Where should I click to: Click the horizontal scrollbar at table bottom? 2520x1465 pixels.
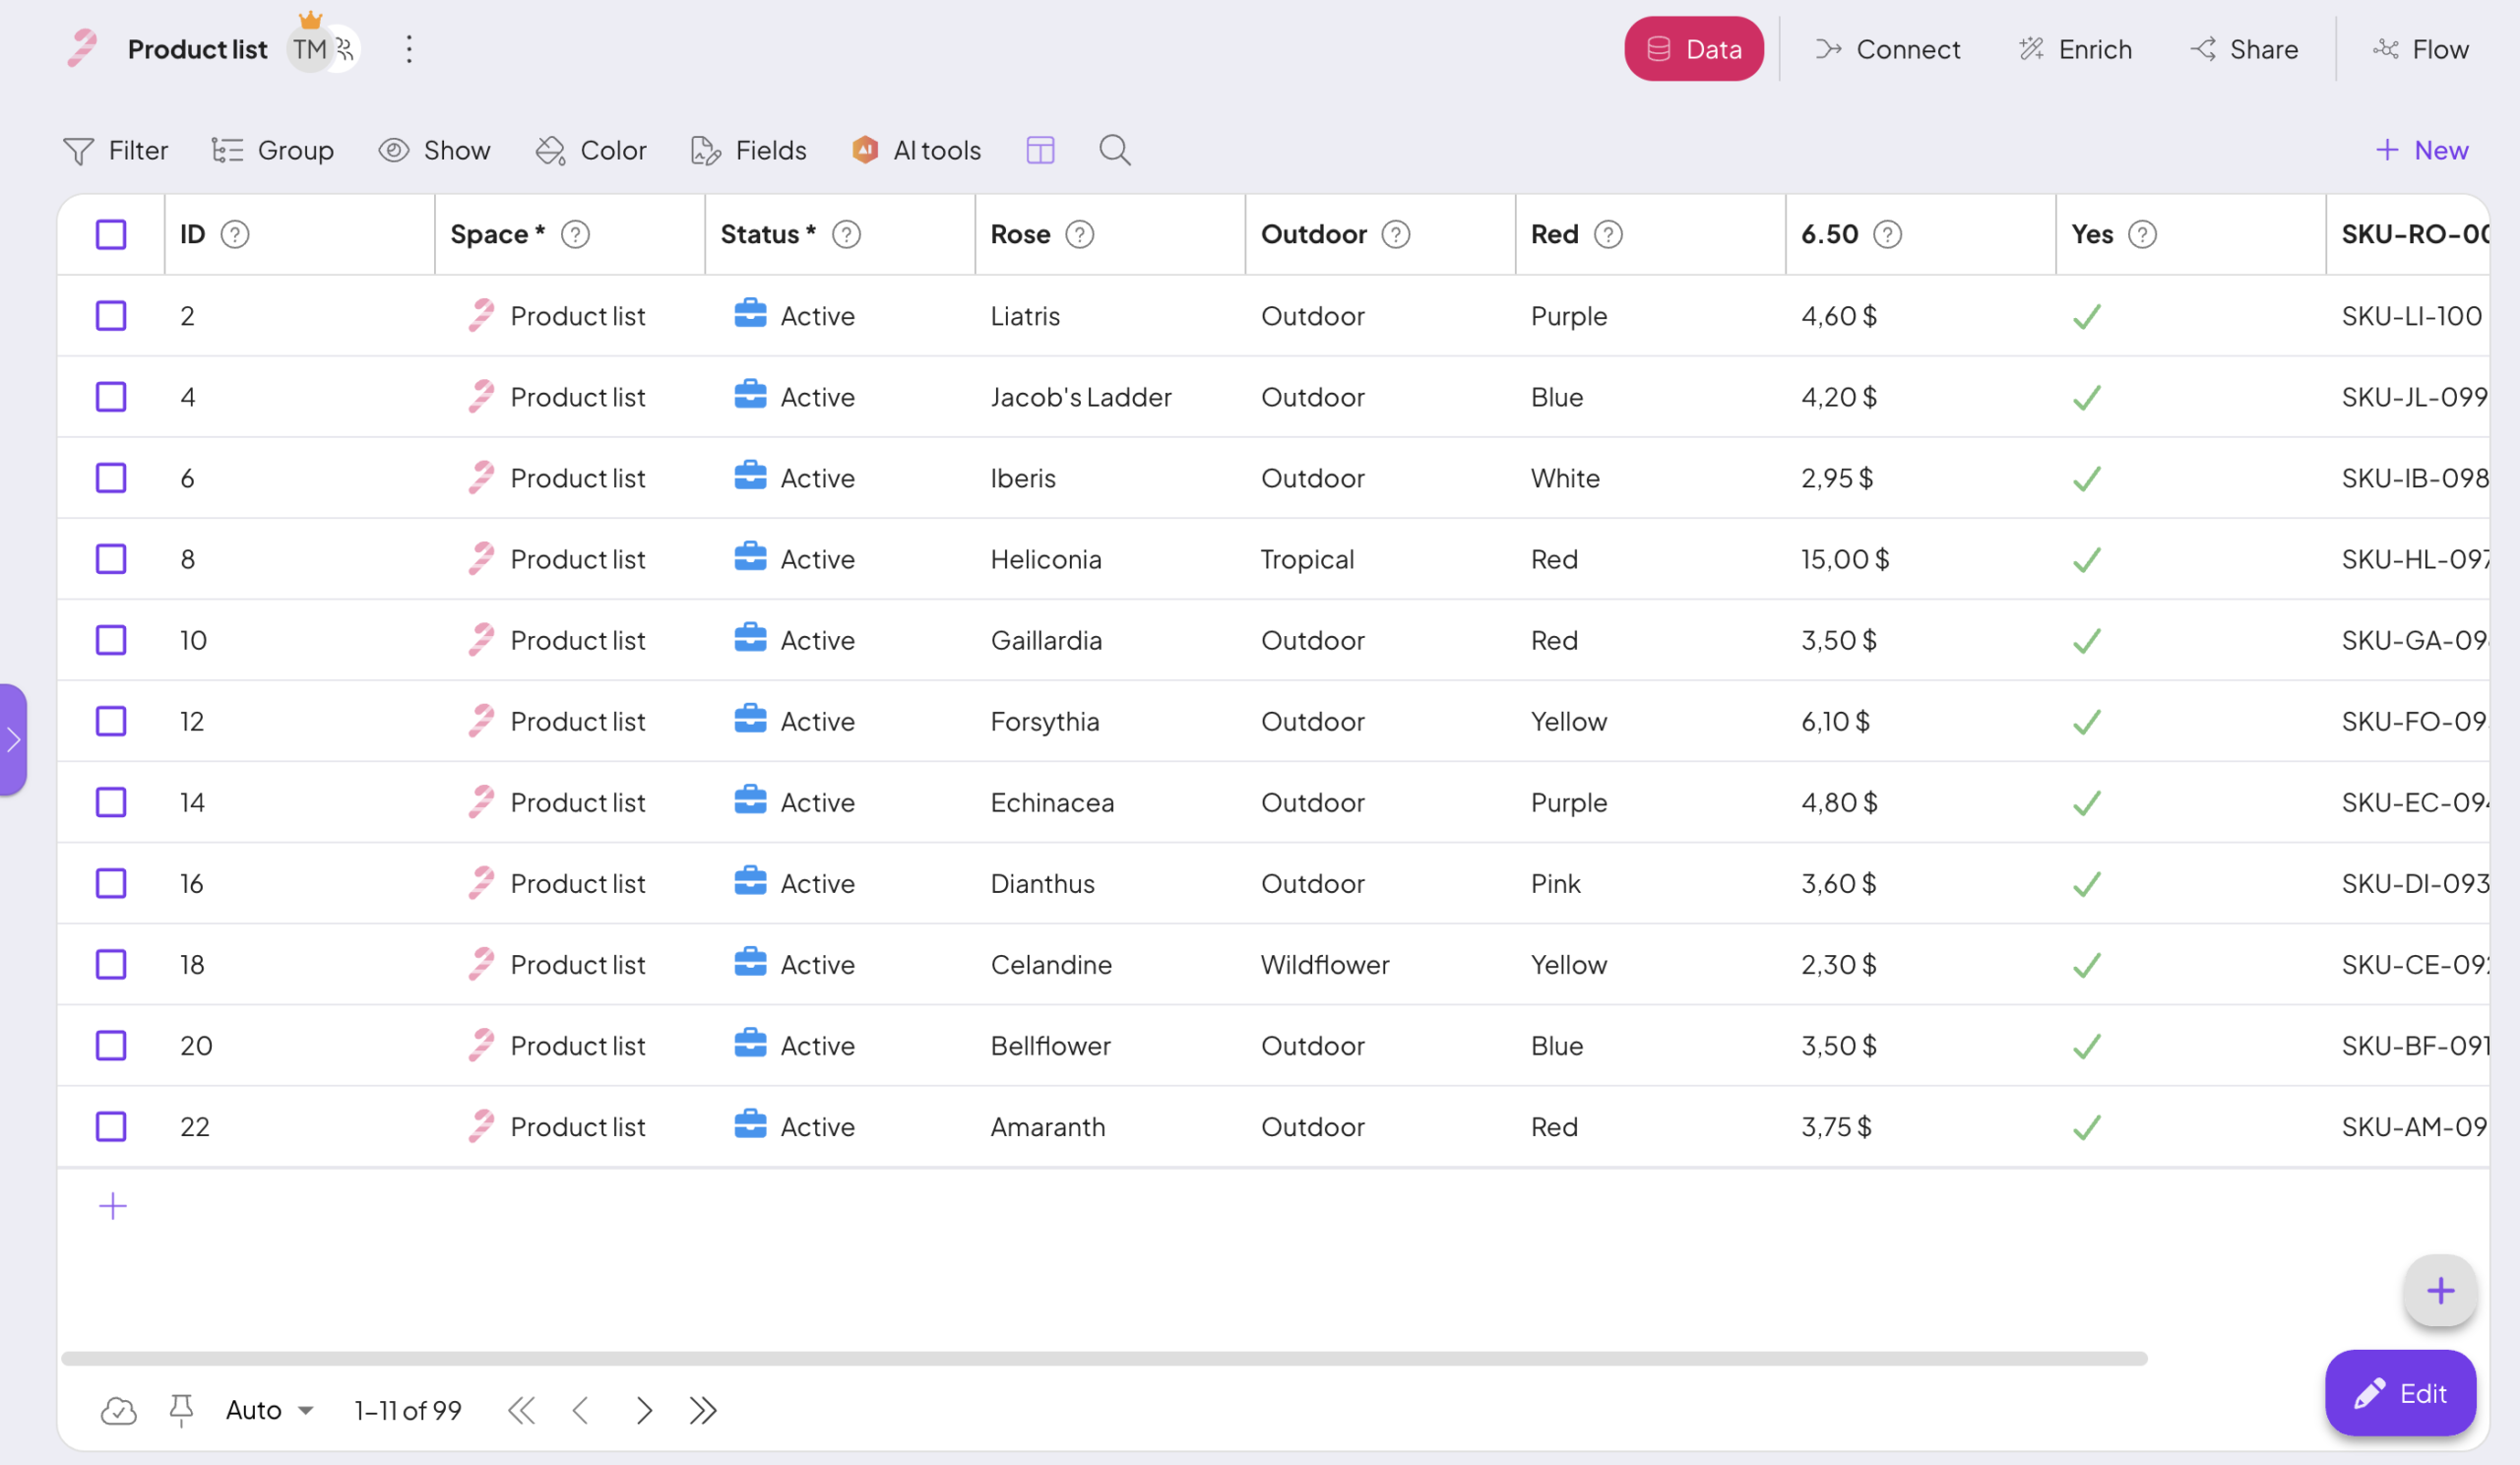pyautogui.click(x=1103, y=1358)
